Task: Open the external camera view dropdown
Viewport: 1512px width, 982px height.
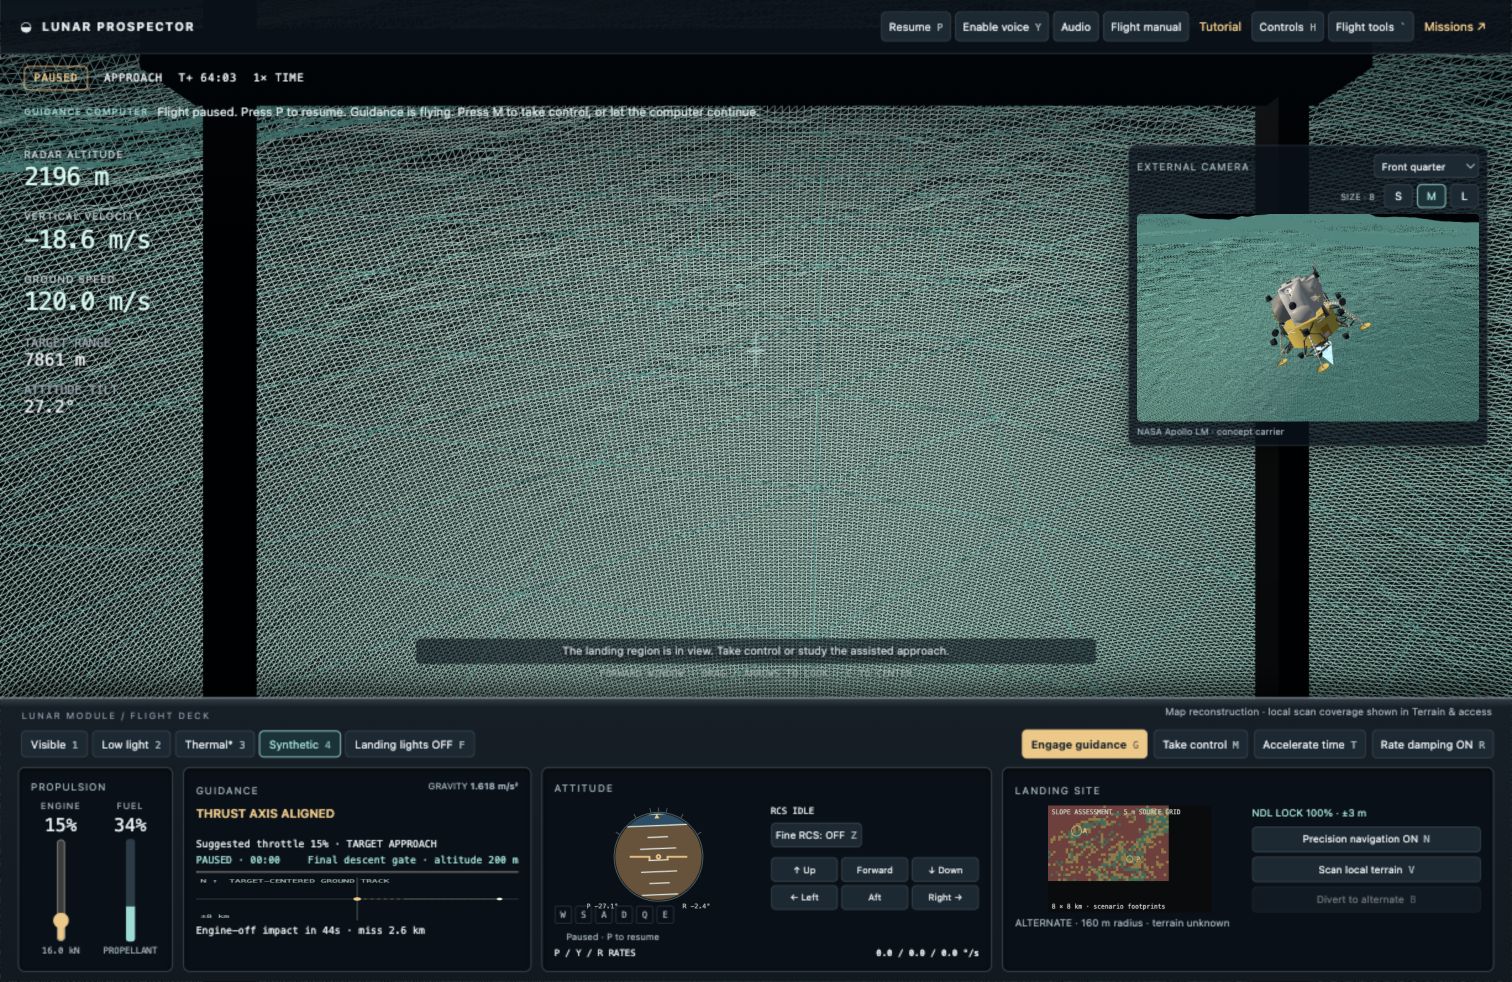Action: [1426, 166]
